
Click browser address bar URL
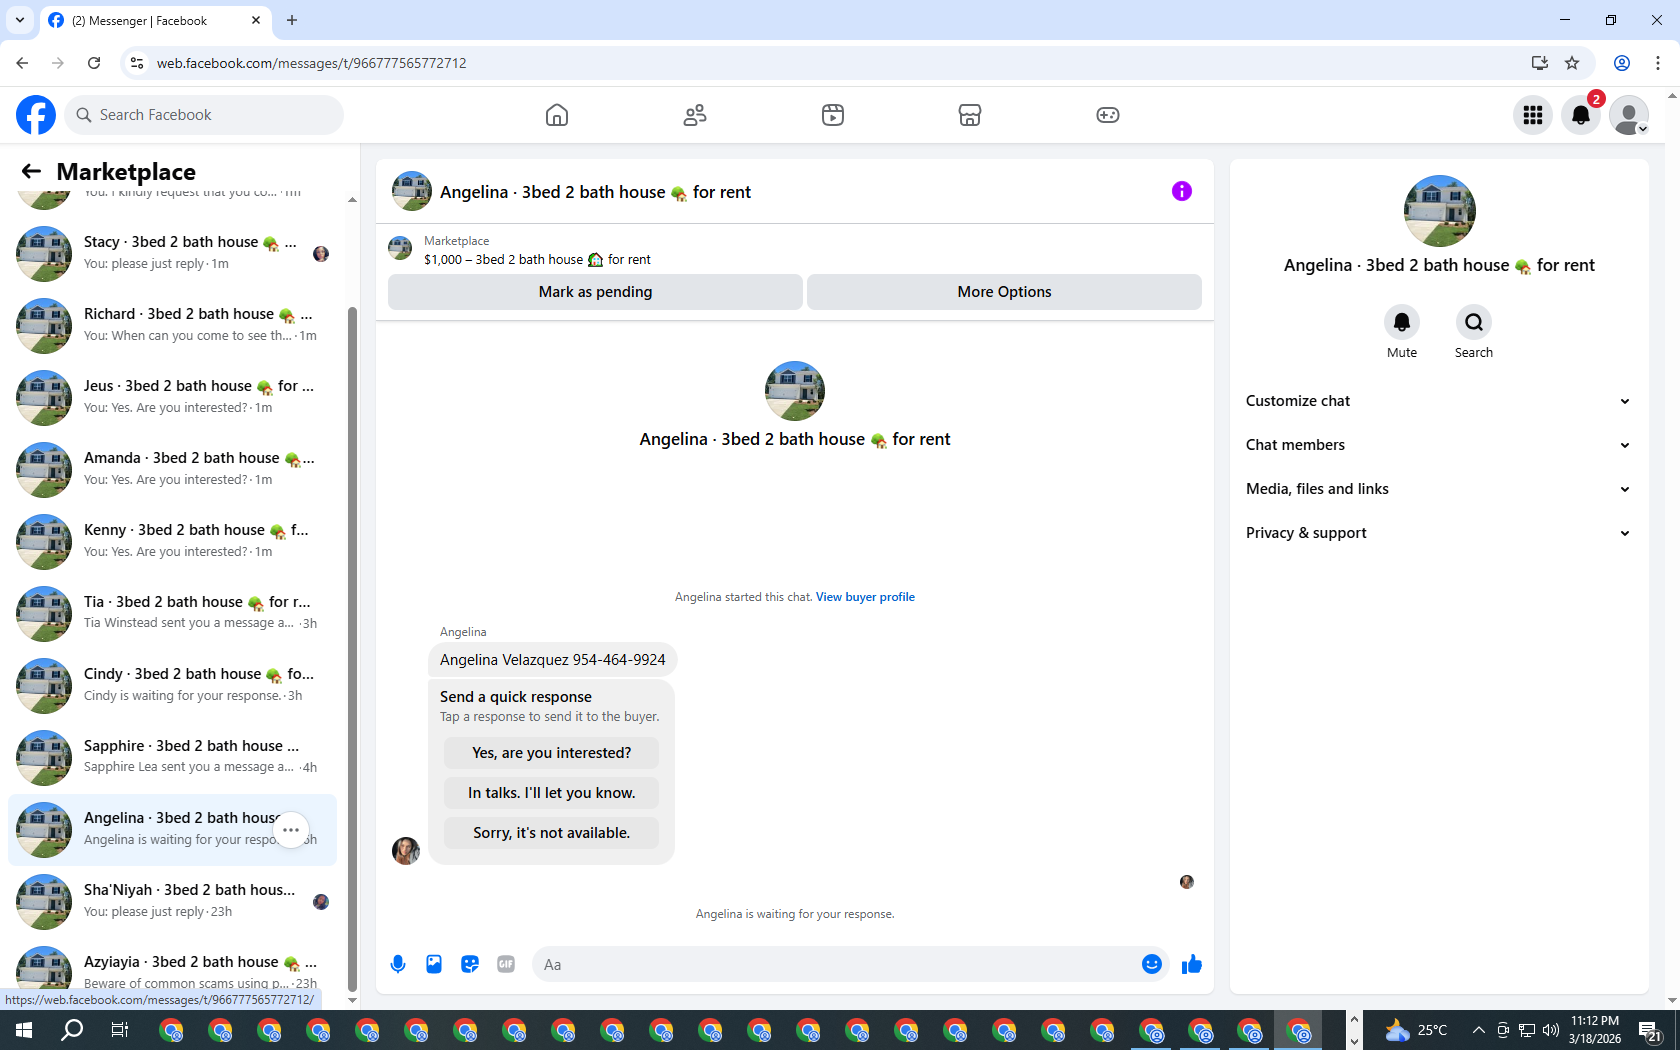point(311,63)
